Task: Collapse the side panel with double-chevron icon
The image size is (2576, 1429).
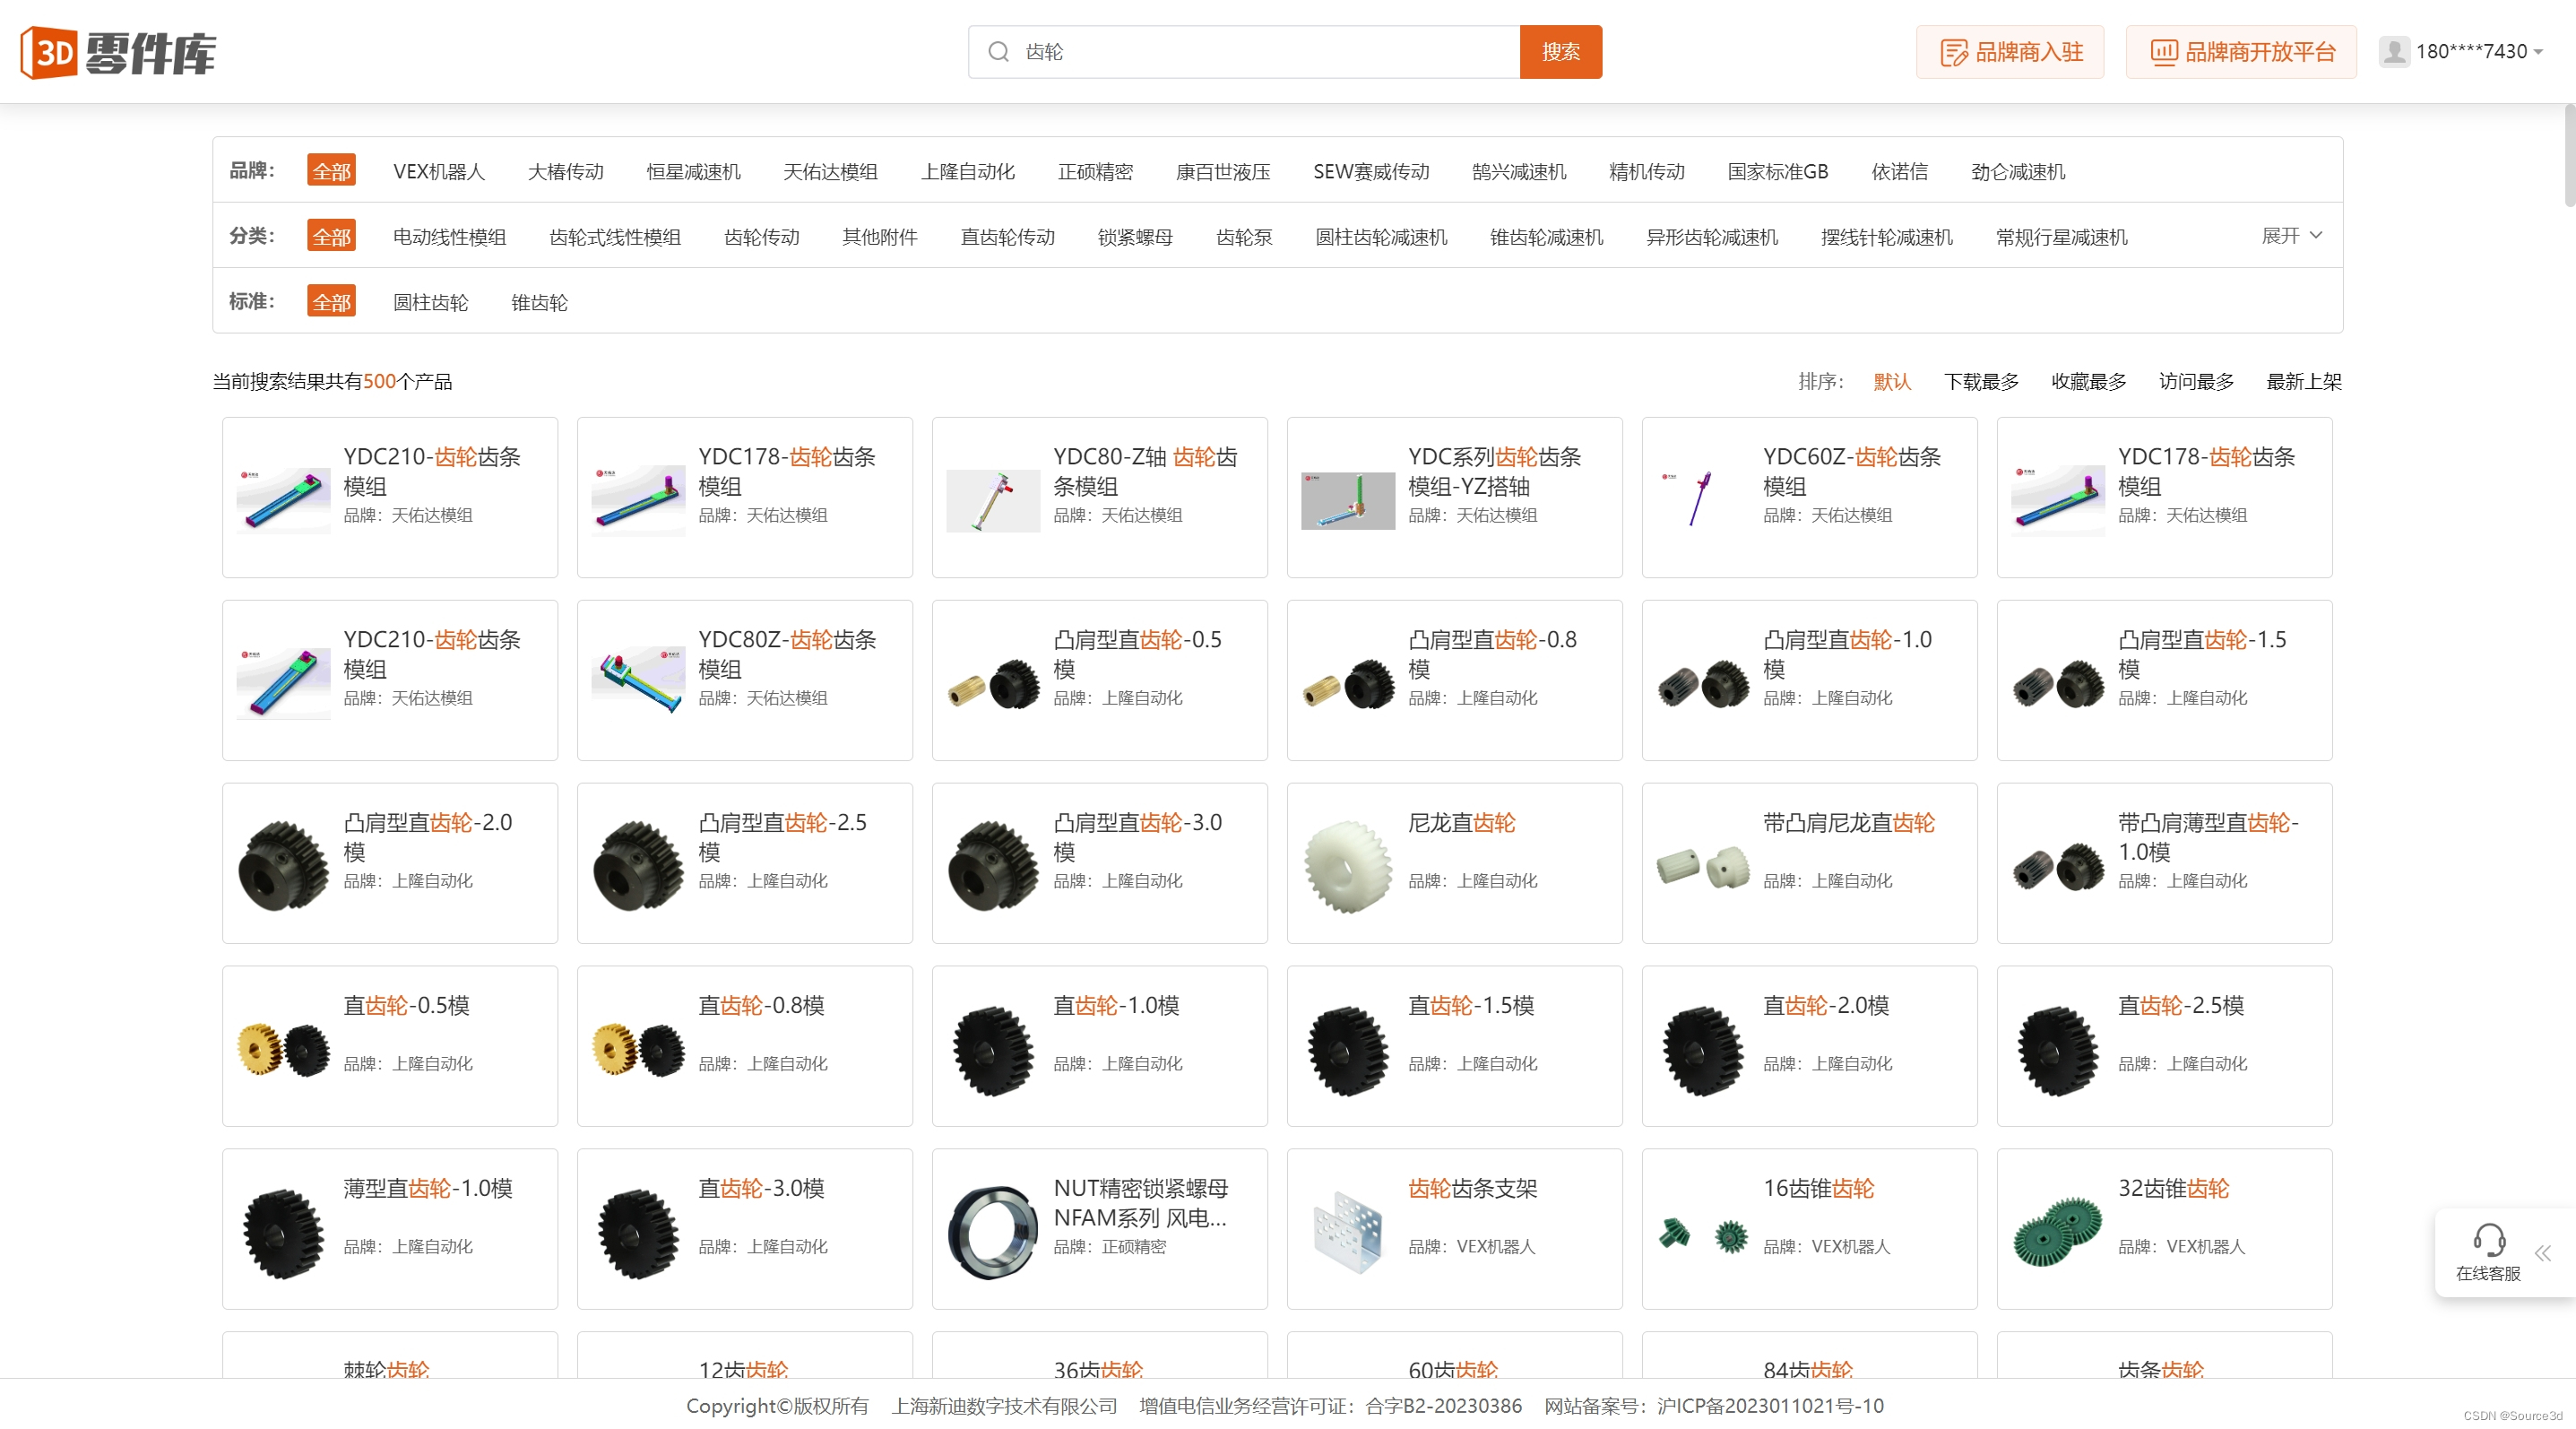Action: pyautogui.click(x=2543, y=1253)
